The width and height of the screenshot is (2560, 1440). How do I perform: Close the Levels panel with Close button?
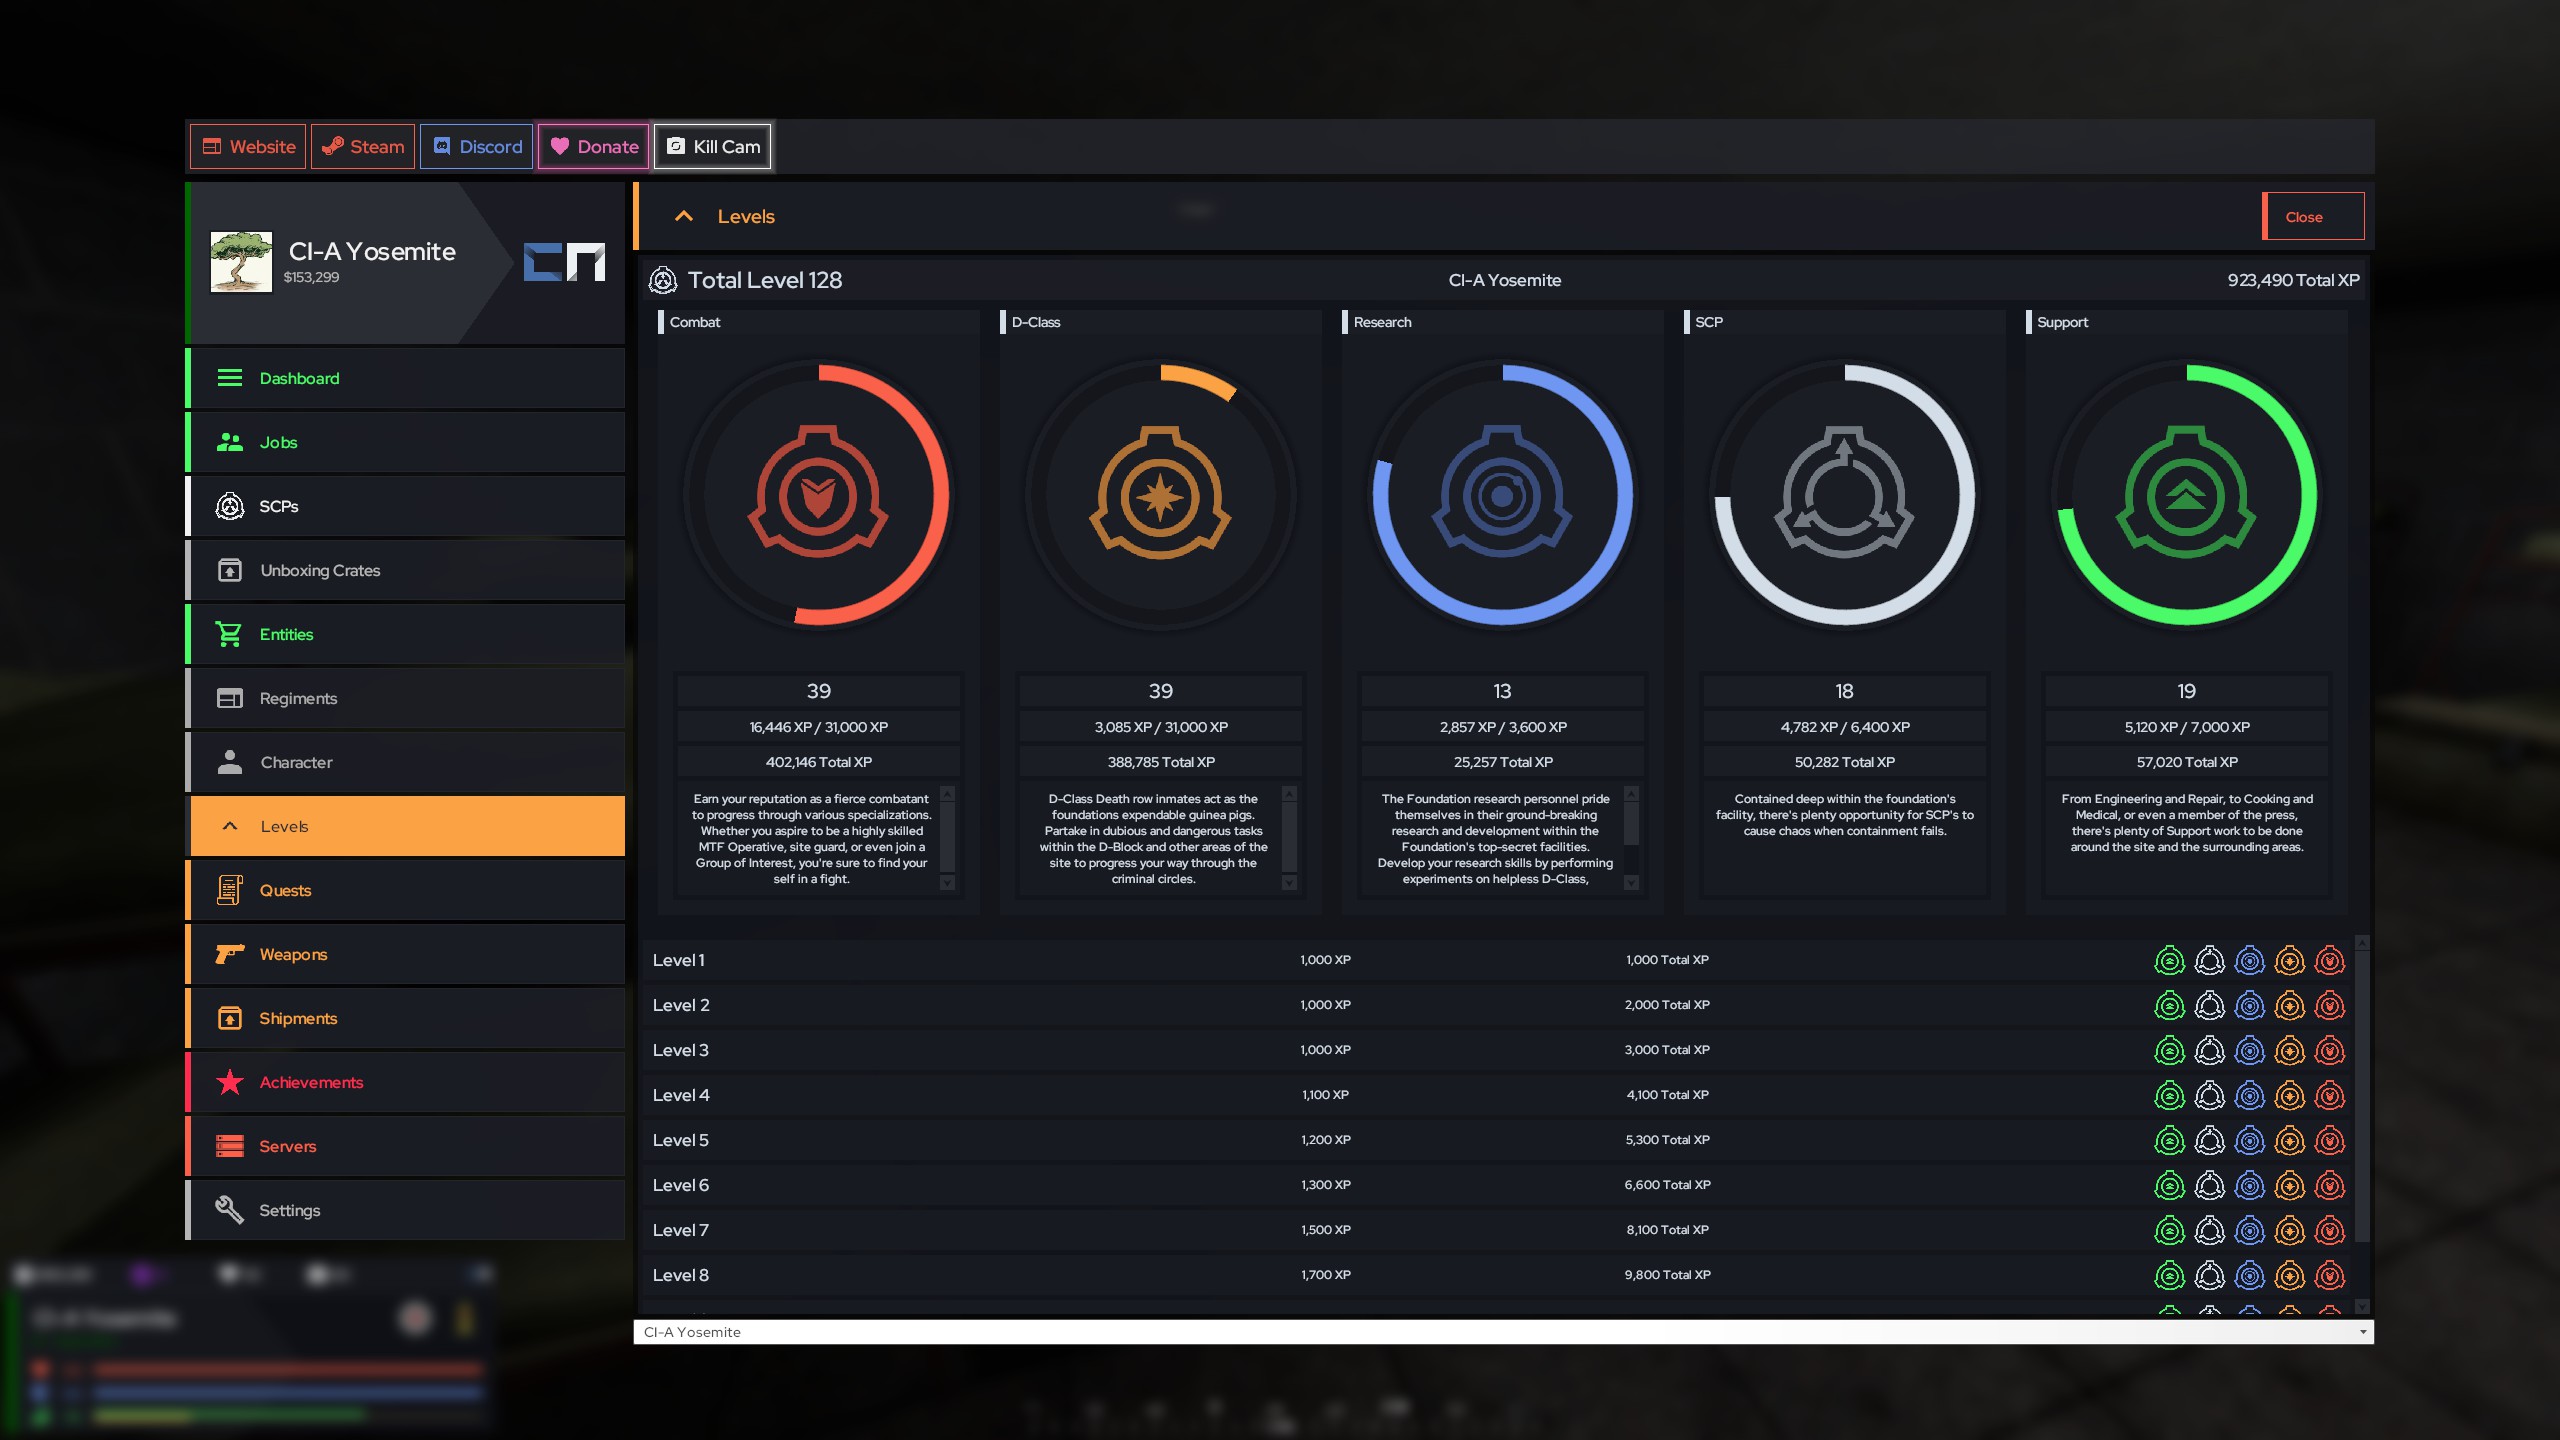pyautogui.click(x=2314, y=216)
